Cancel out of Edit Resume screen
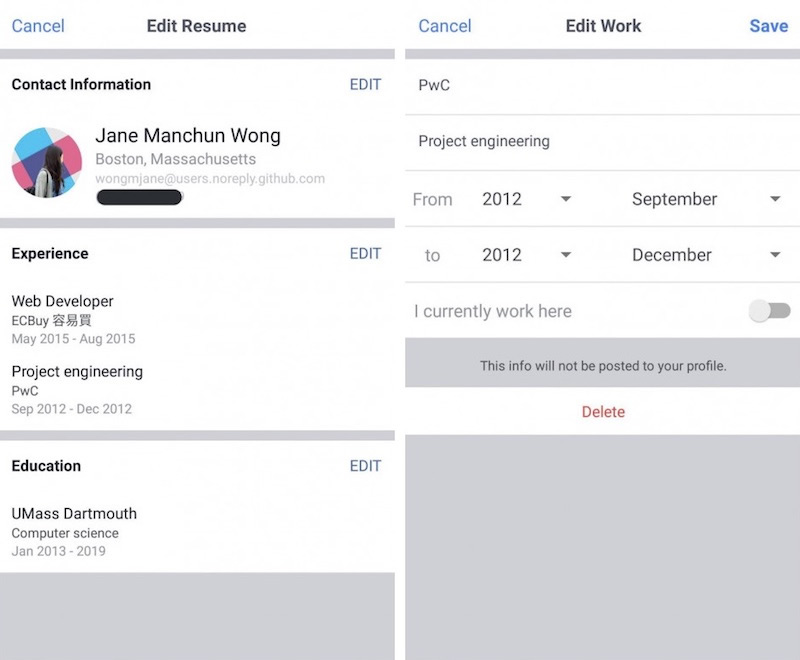 [x=38, y=26]
